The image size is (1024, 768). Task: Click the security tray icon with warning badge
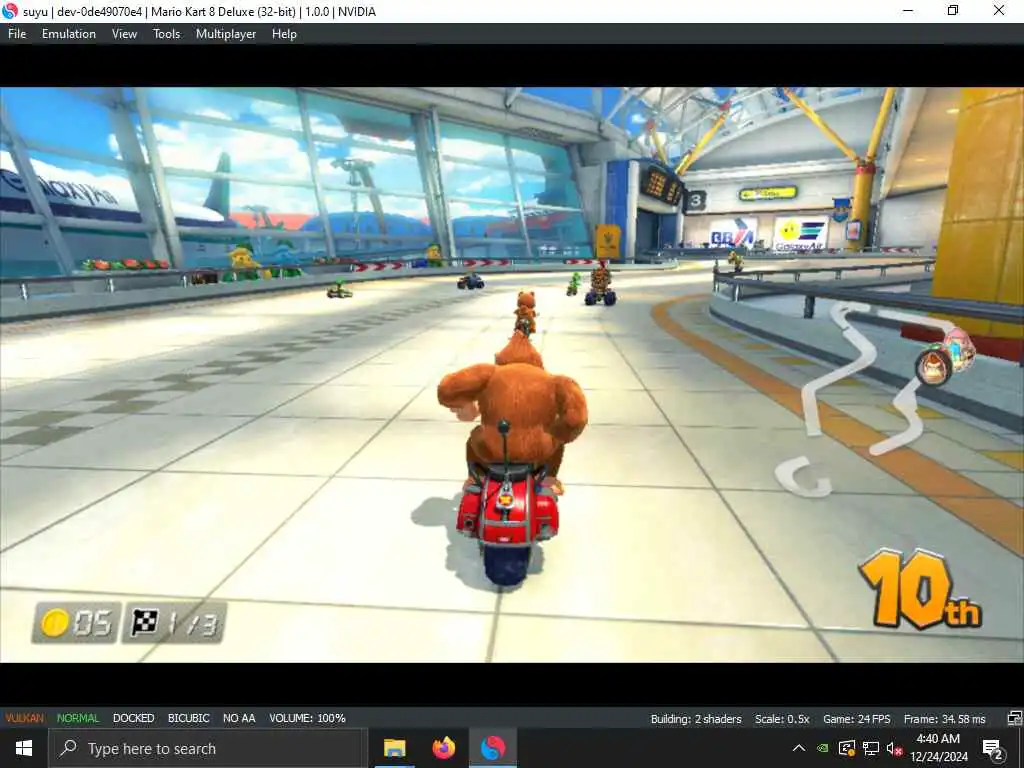[847, 748]
